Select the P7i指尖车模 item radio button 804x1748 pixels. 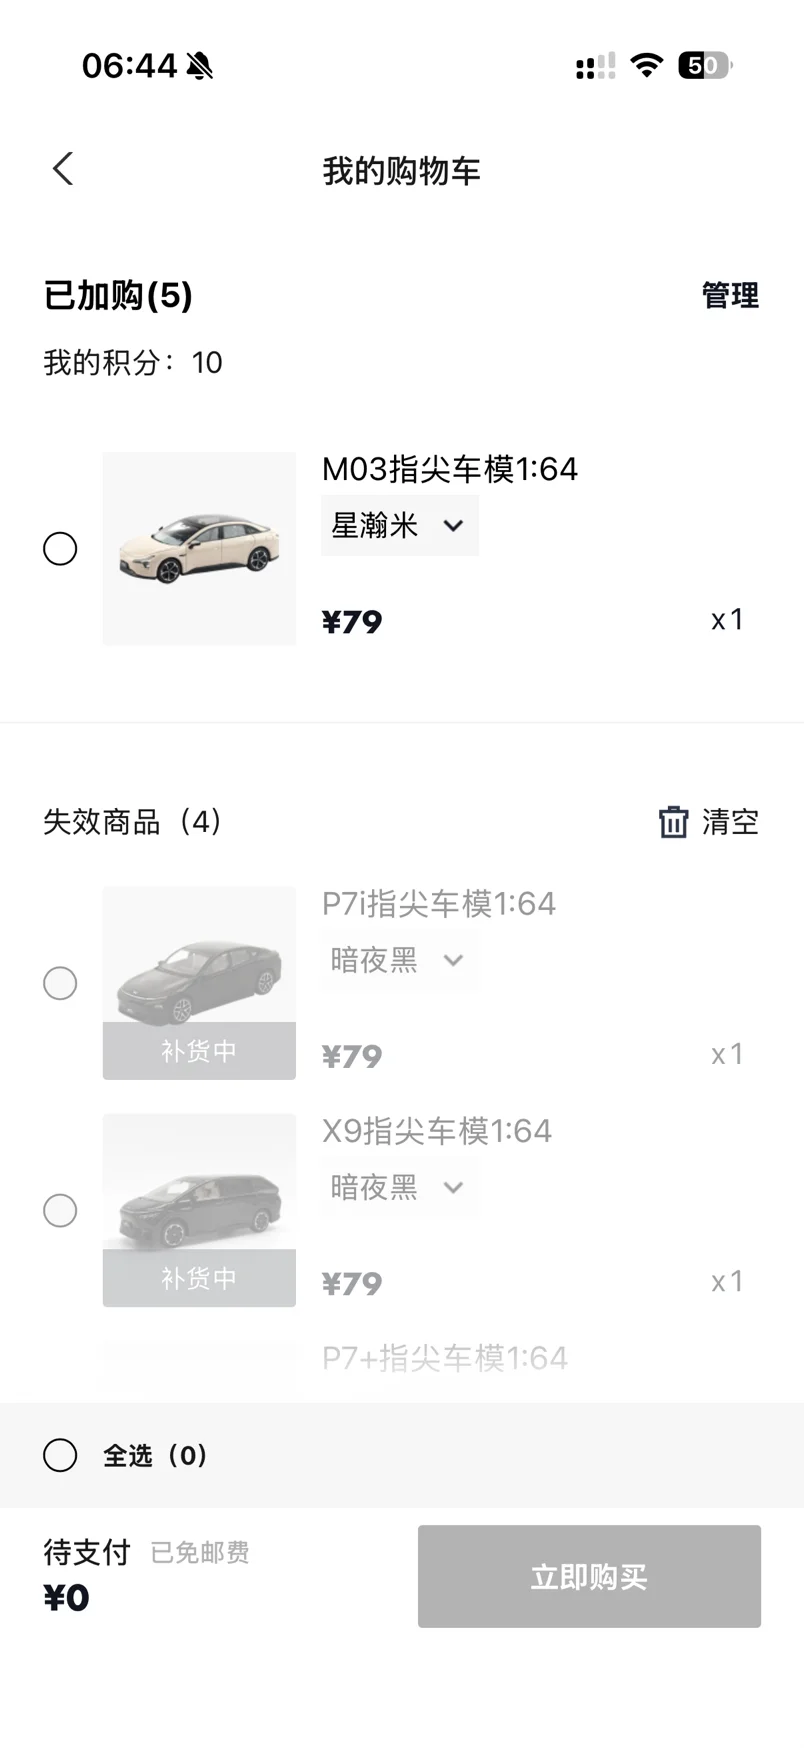pyautogui.click(x=60, y=983)
